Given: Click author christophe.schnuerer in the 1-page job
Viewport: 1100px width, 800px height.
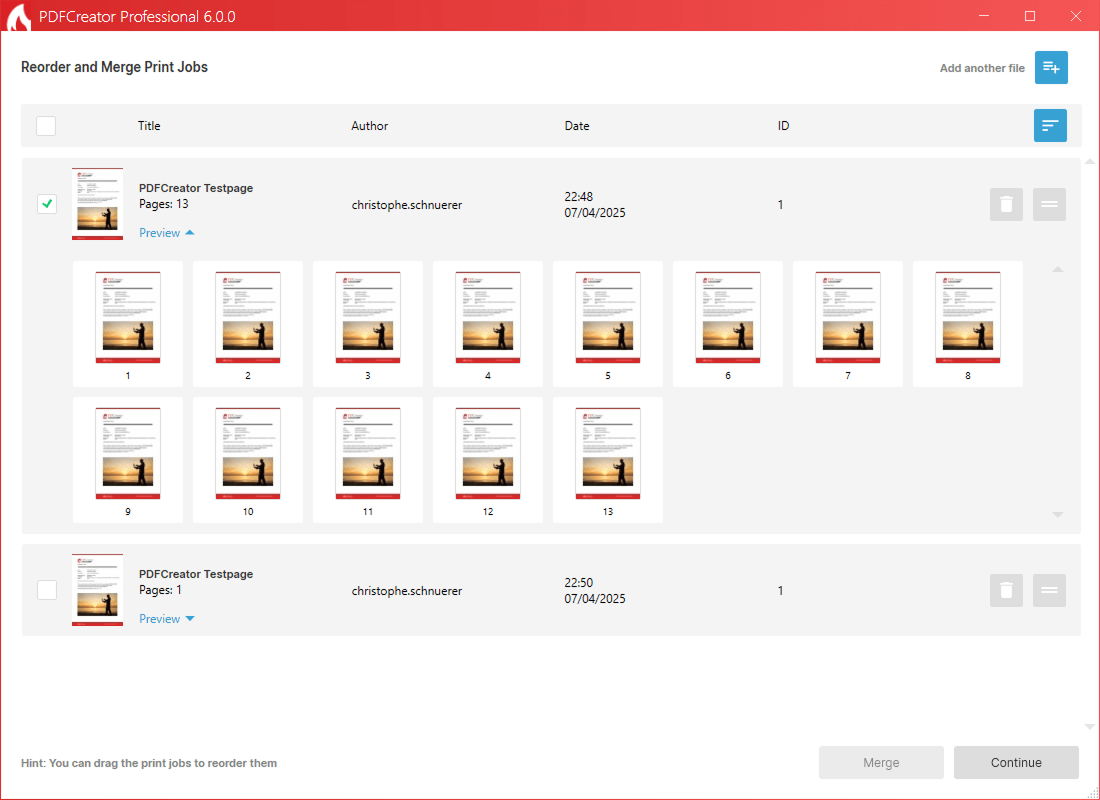Looking at the screenshot, I should 407,591.
